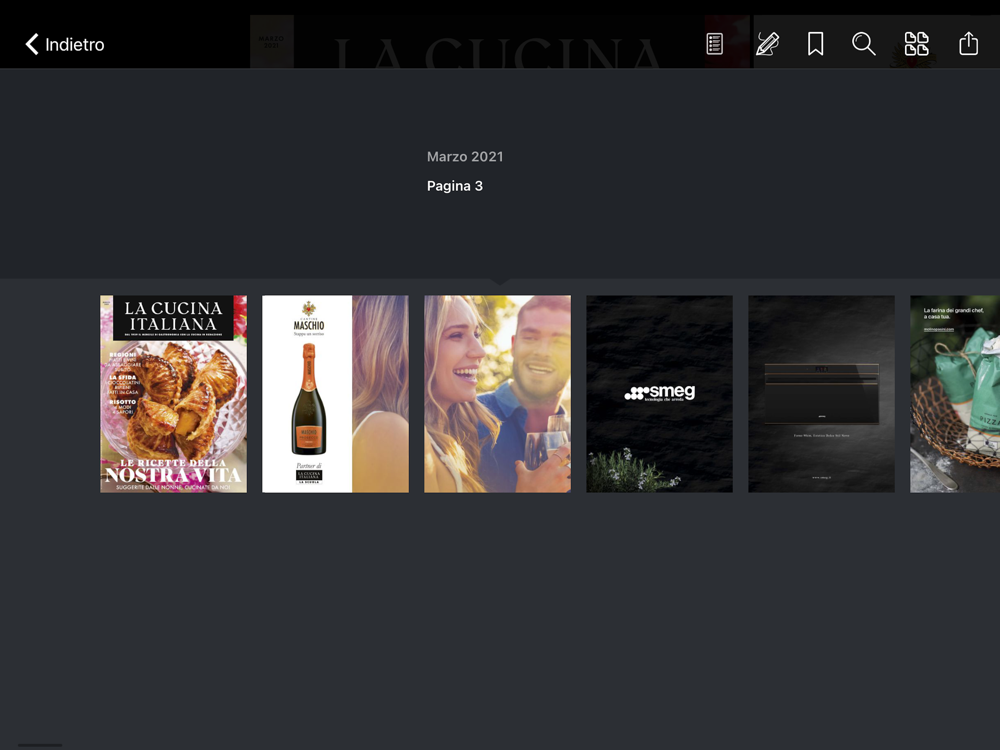Click the 'Marzo 2021' issue label
Image resolution: width=1000 pixels, height=750 pixels.
(465, 157)
